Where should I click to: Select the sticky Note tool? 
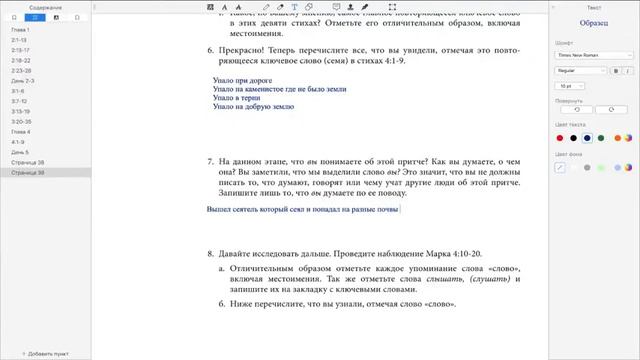click(336, 7)
